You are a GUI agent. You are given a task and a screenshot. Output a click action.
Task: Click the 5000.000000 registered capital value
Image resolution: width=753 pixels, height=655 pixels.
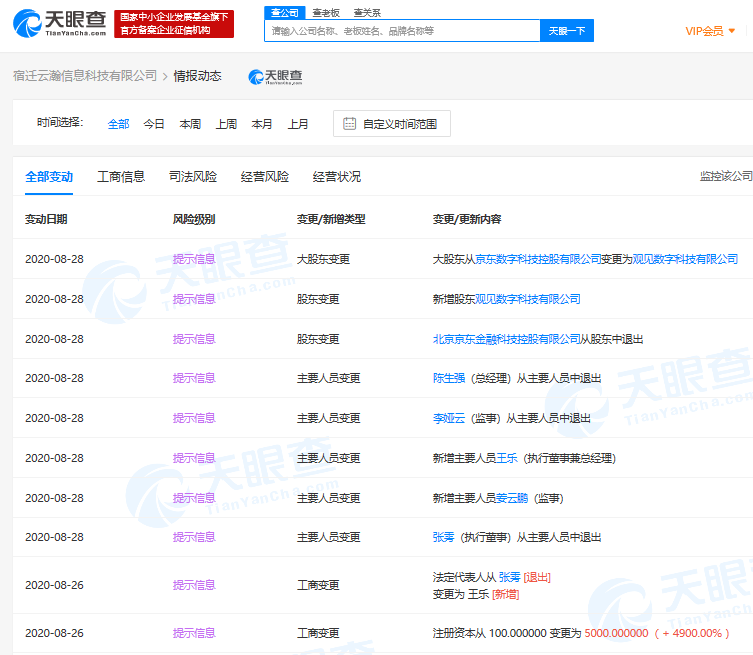tap(616, 633)
